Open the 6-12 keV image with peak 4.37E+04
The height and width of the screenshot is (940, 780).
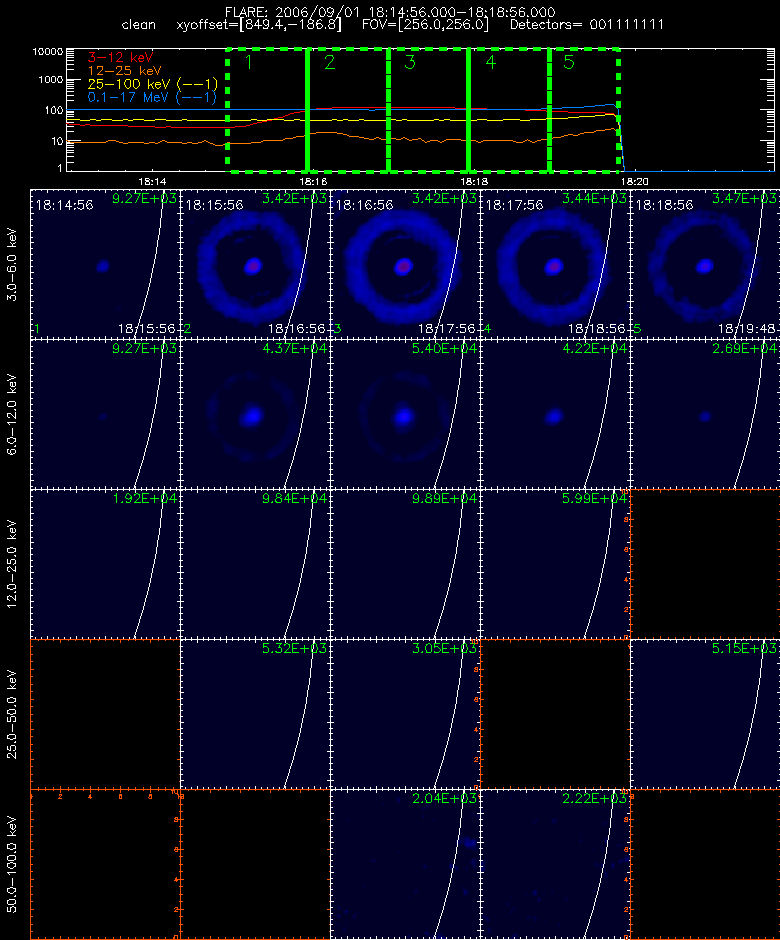point(255,414)
